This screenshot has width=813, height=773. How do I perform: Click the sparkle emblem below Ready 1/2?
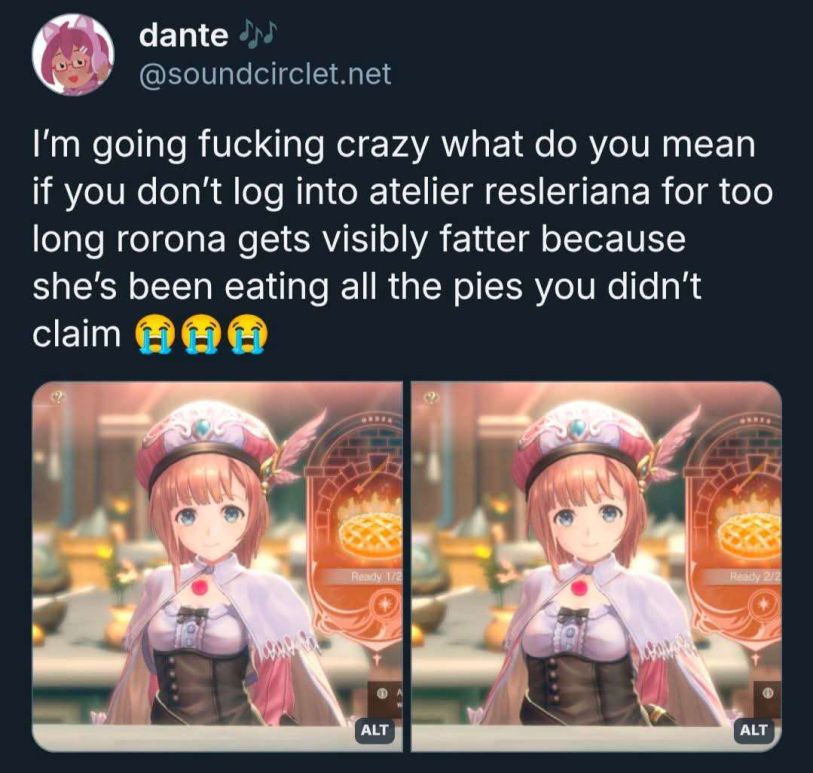tap(384, 605)
